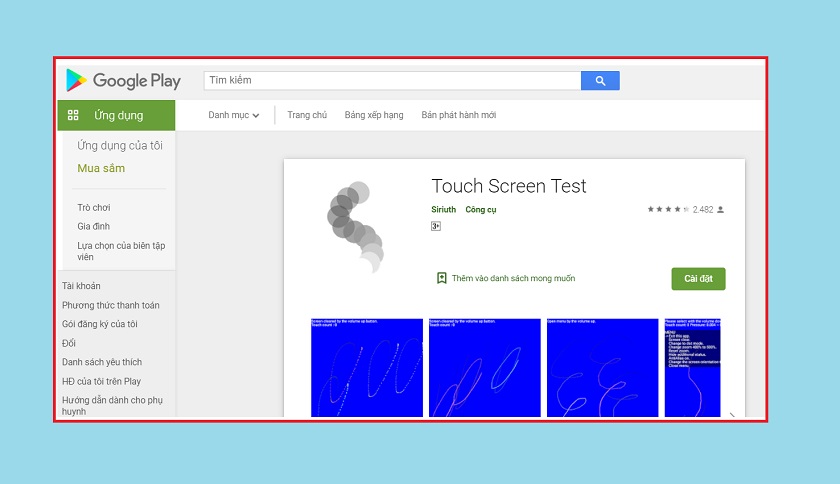
Task: Click Thêm vào danh sách mong muốn
Action: (513, 278)
